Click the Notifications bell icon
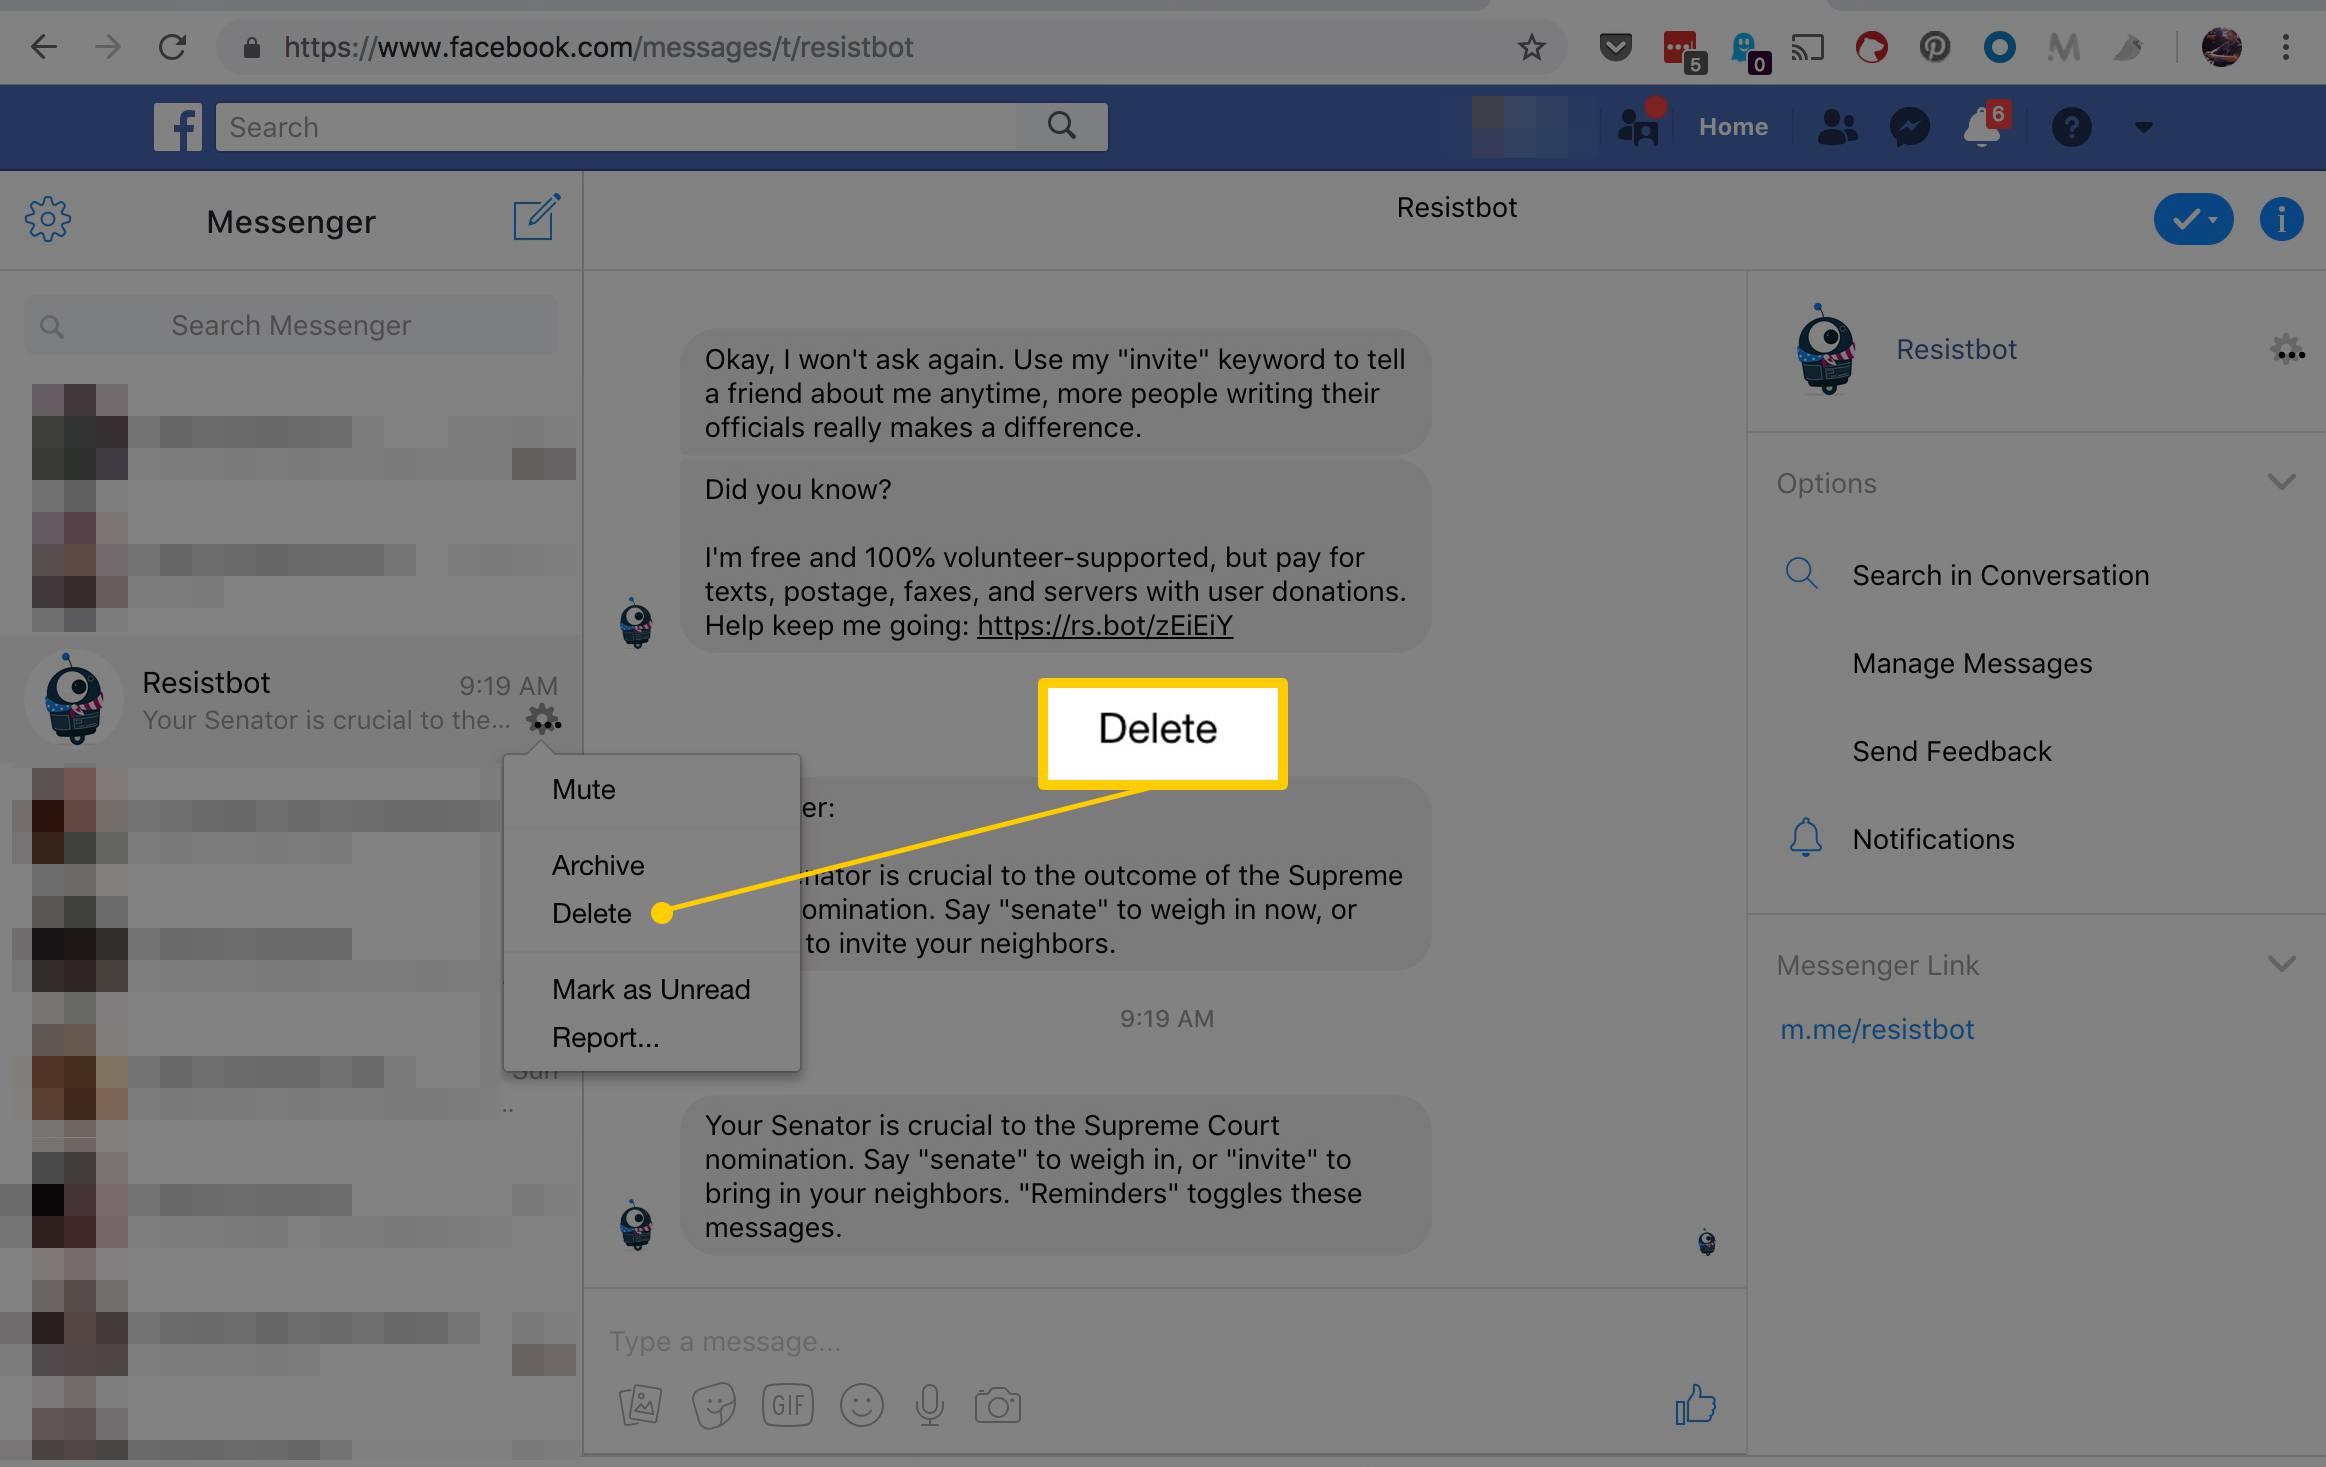Viewport: 2326px width, 1467px height. [1804, 837]
